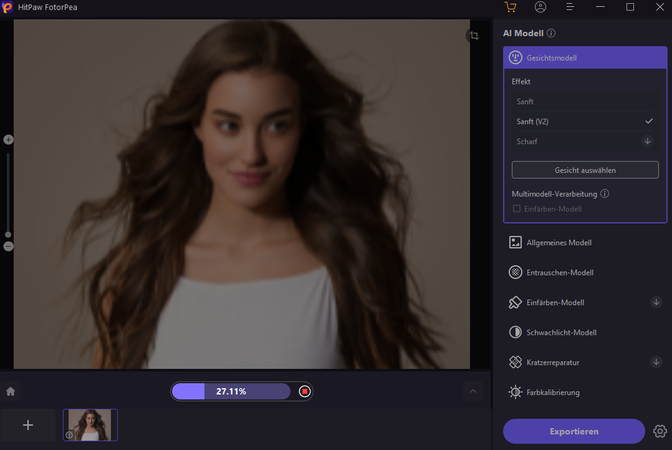
Task: Open settings gear next to Exportieren
Action: 660,431
